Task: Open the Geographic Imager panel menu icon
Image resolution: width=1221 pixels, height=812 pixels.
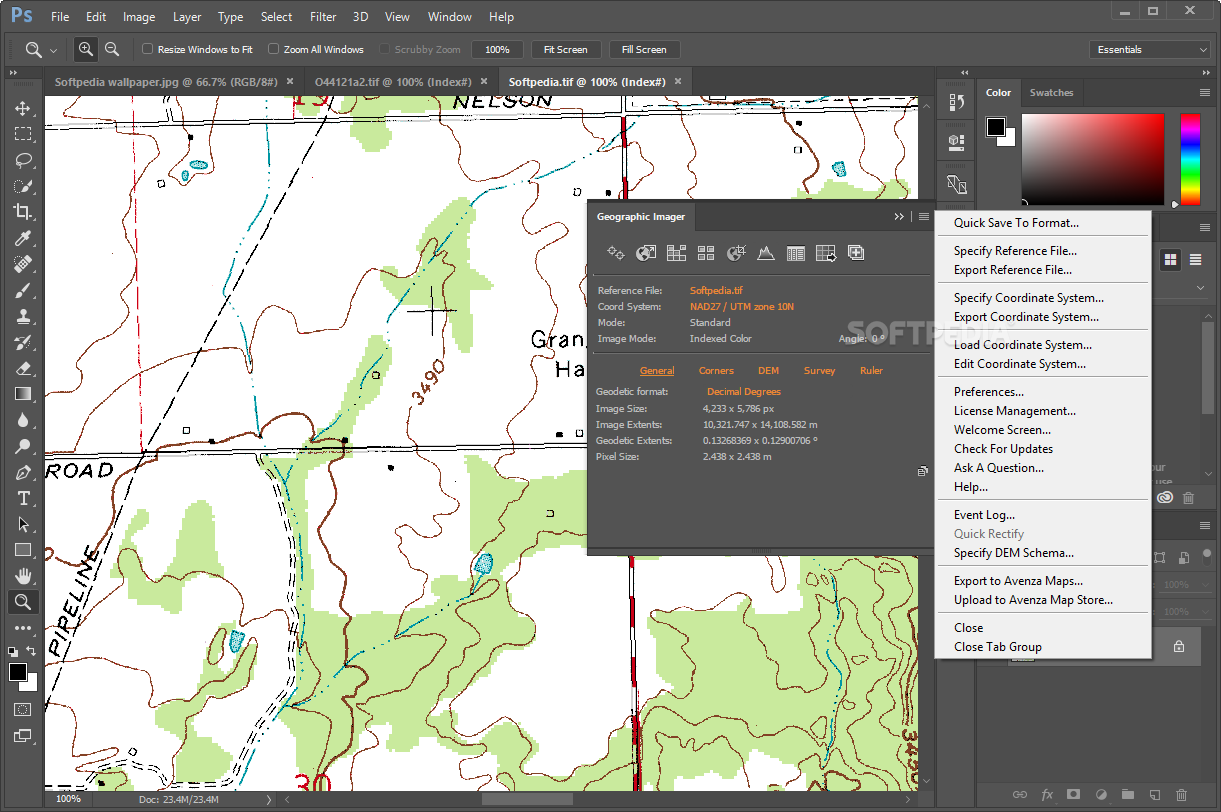Action: pos(924,216)
